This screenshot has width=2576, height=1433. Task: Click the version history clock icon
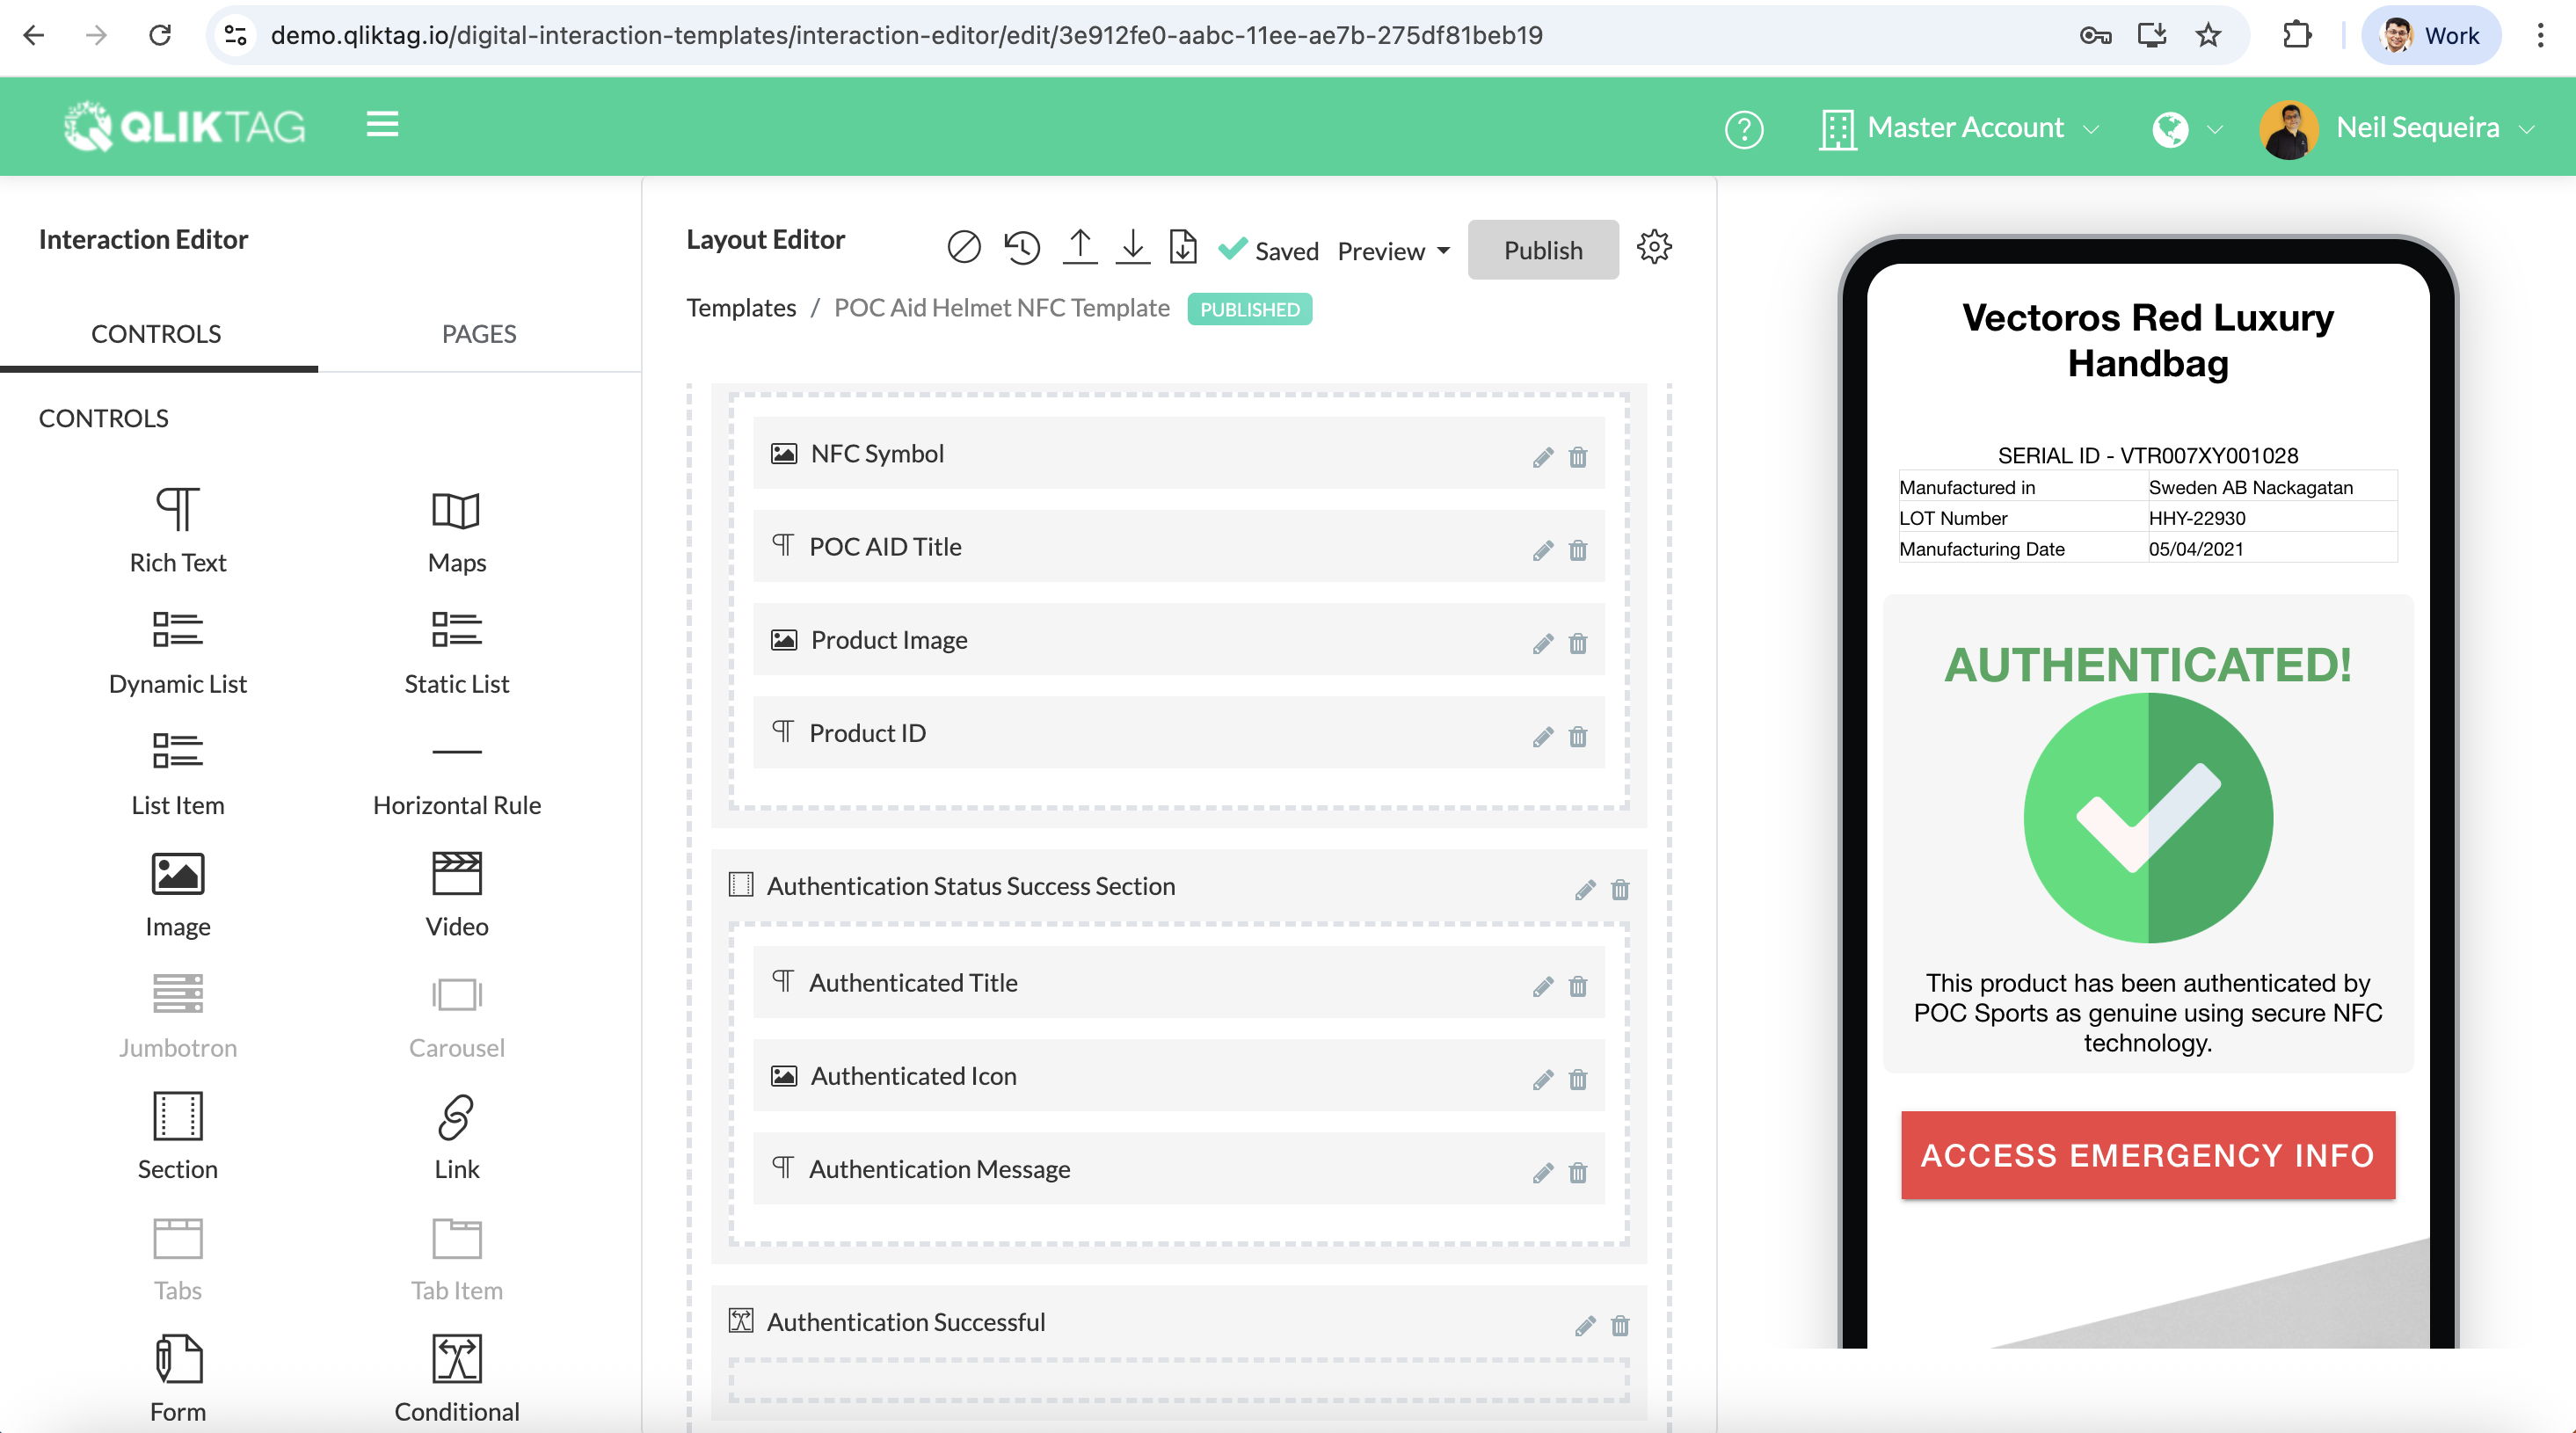pos(1022,247)
